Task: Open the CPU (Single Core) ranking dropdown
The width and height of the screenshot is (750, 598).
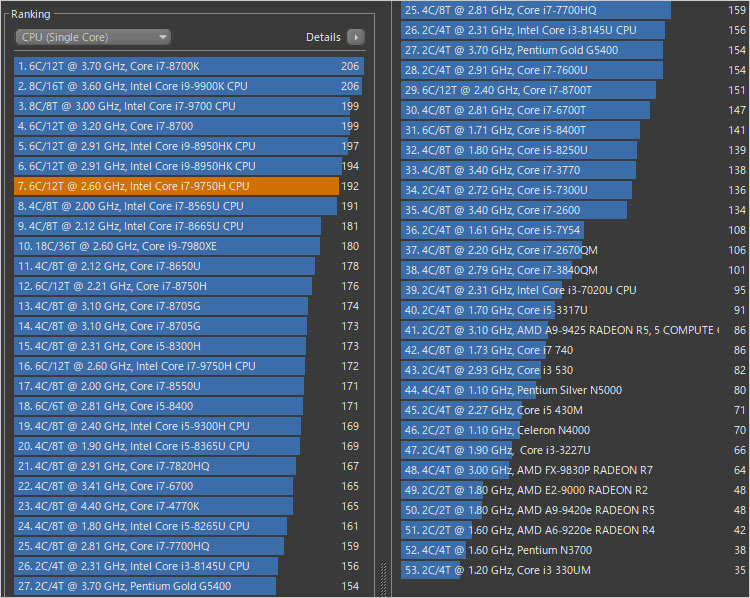Action: (93, 37)
